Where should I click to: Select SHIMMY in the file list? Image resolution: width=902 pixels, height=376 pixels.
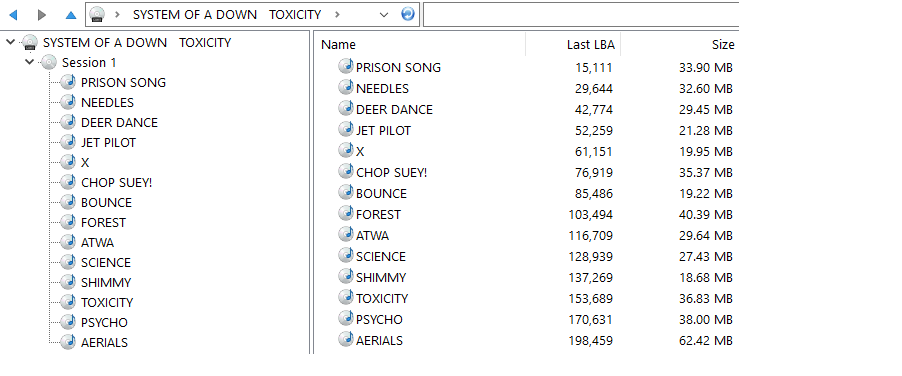click(x=381, y=278)
